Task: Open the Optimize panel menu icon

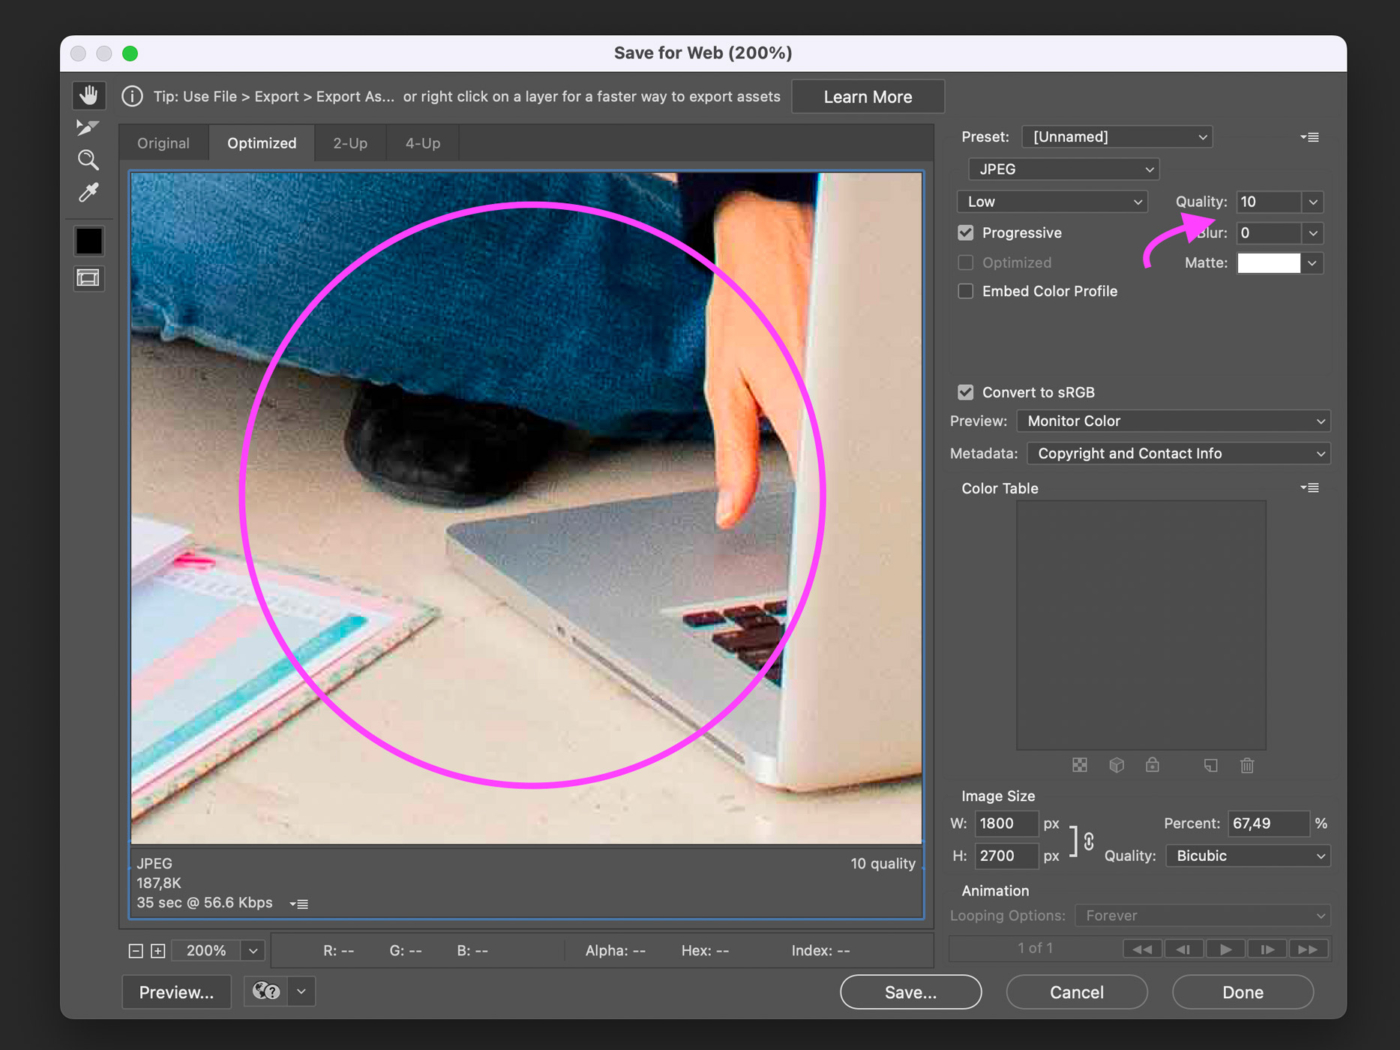Action: [1309, 137]
